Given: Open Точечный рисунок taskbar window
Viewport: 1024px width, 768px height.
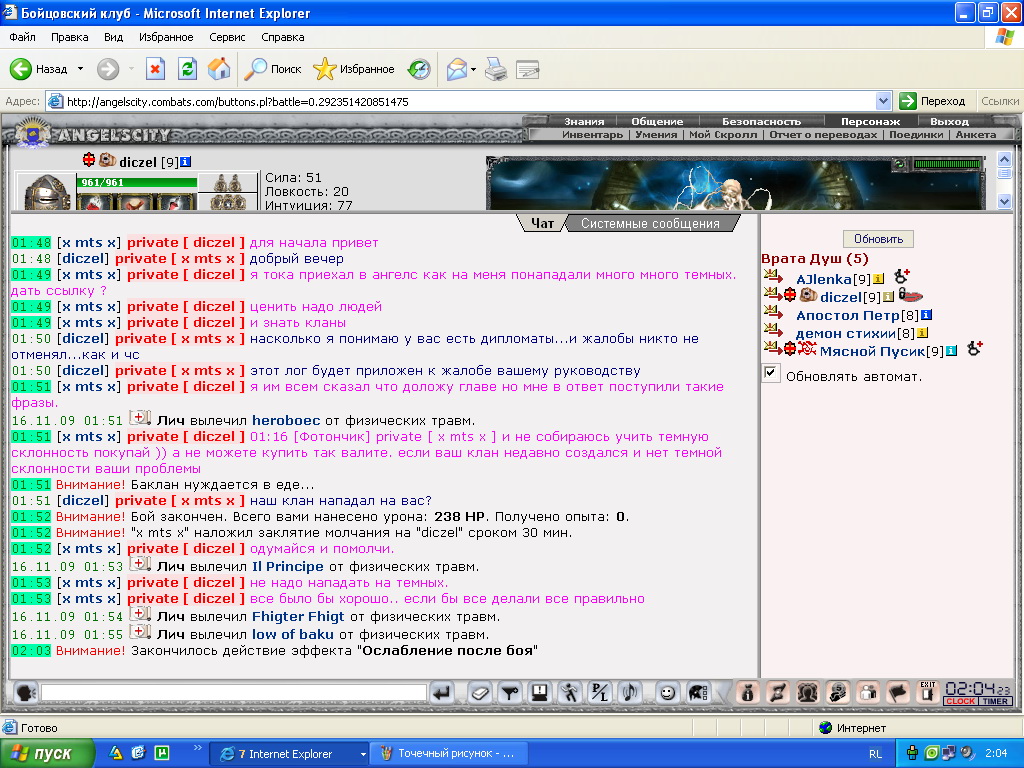Looking at the screenshot, I should coord(448,754).
